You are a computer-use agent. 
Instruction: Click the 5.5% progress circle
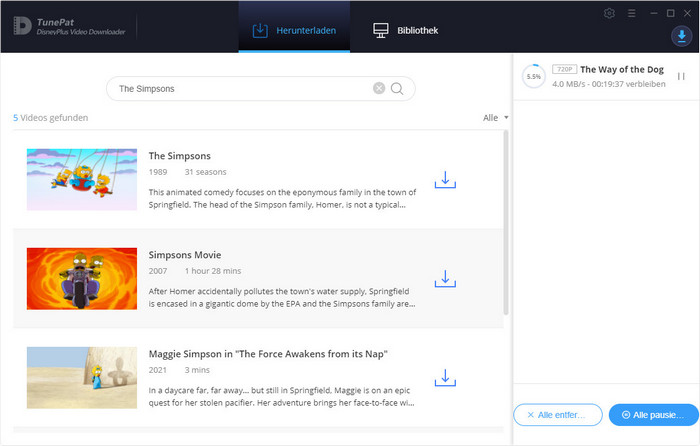(x=533, y=76)
